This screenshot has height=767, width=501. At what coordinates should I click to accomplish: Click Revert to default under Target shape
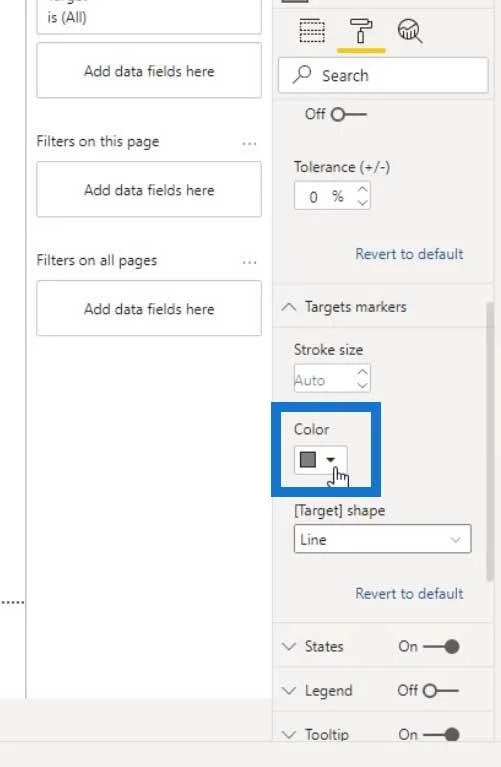(409, 593)
